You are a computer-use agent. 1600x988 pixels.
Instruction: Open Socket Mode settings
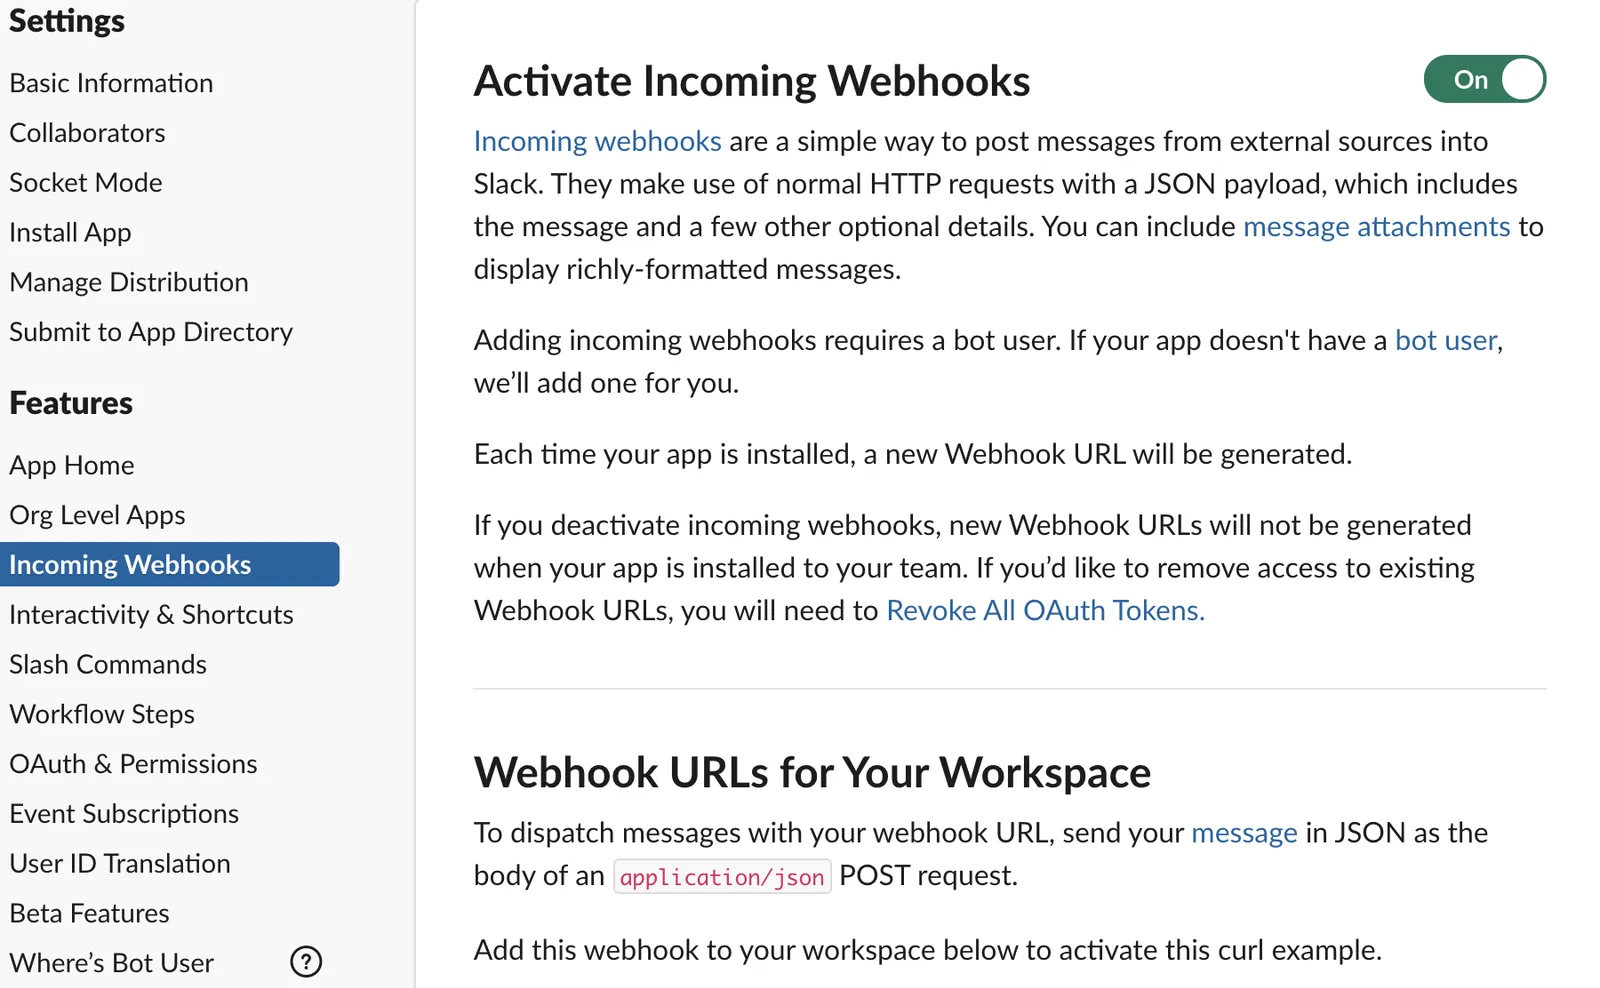(86, 183)
